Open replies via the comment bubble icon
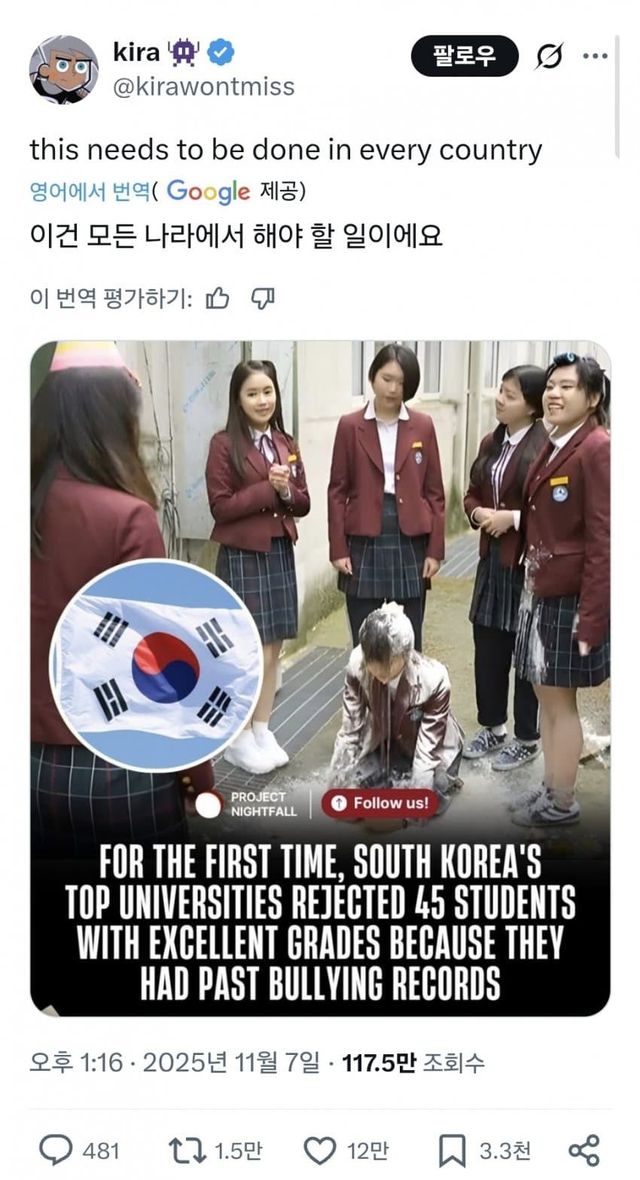Image resolution: width=640 pixels, height=1180 pixels. (54, 1150)
